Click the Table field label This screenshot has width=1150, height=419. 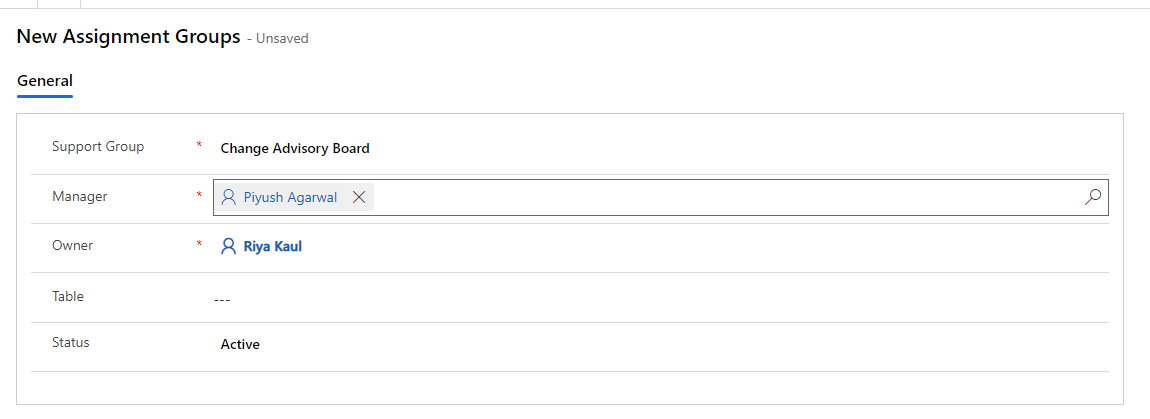(x=68, y=296)
